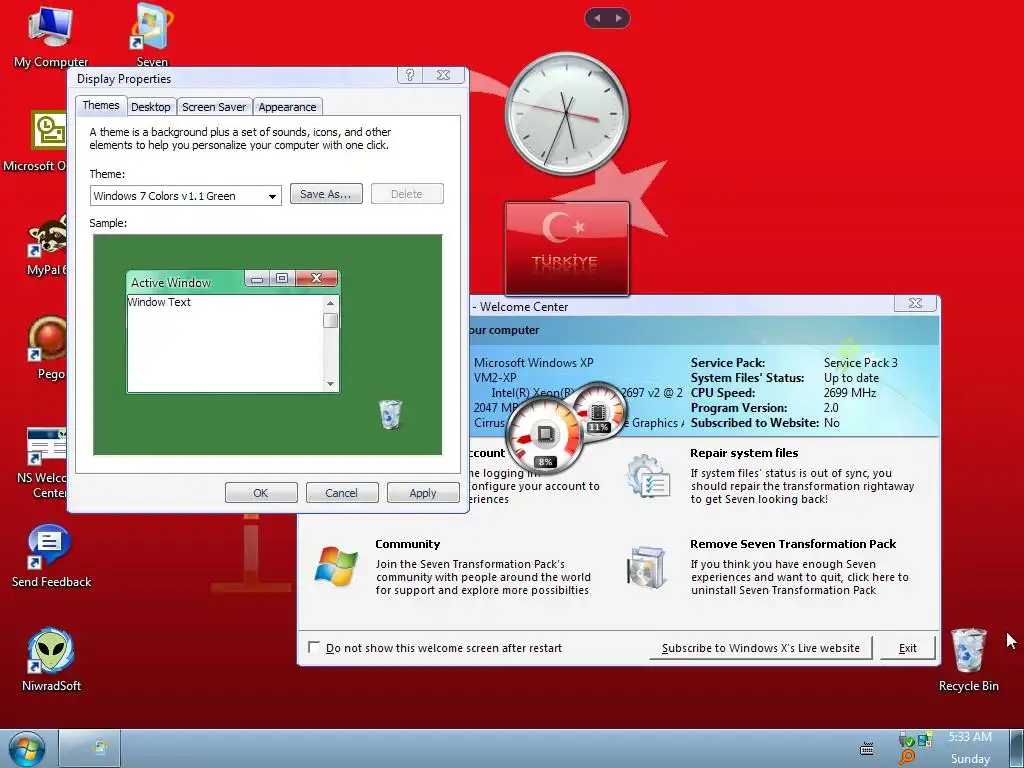The width and height of the screenshot is (1024, 768).
Task: Click the CPU meter gadget dial
Action: click(x=545, y=434)
